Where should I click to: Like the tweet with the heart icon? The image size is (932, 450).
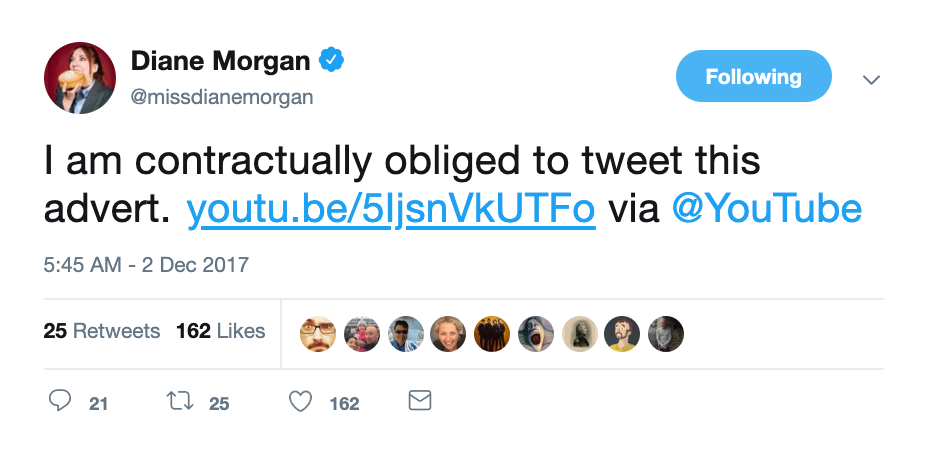(300, 402)
